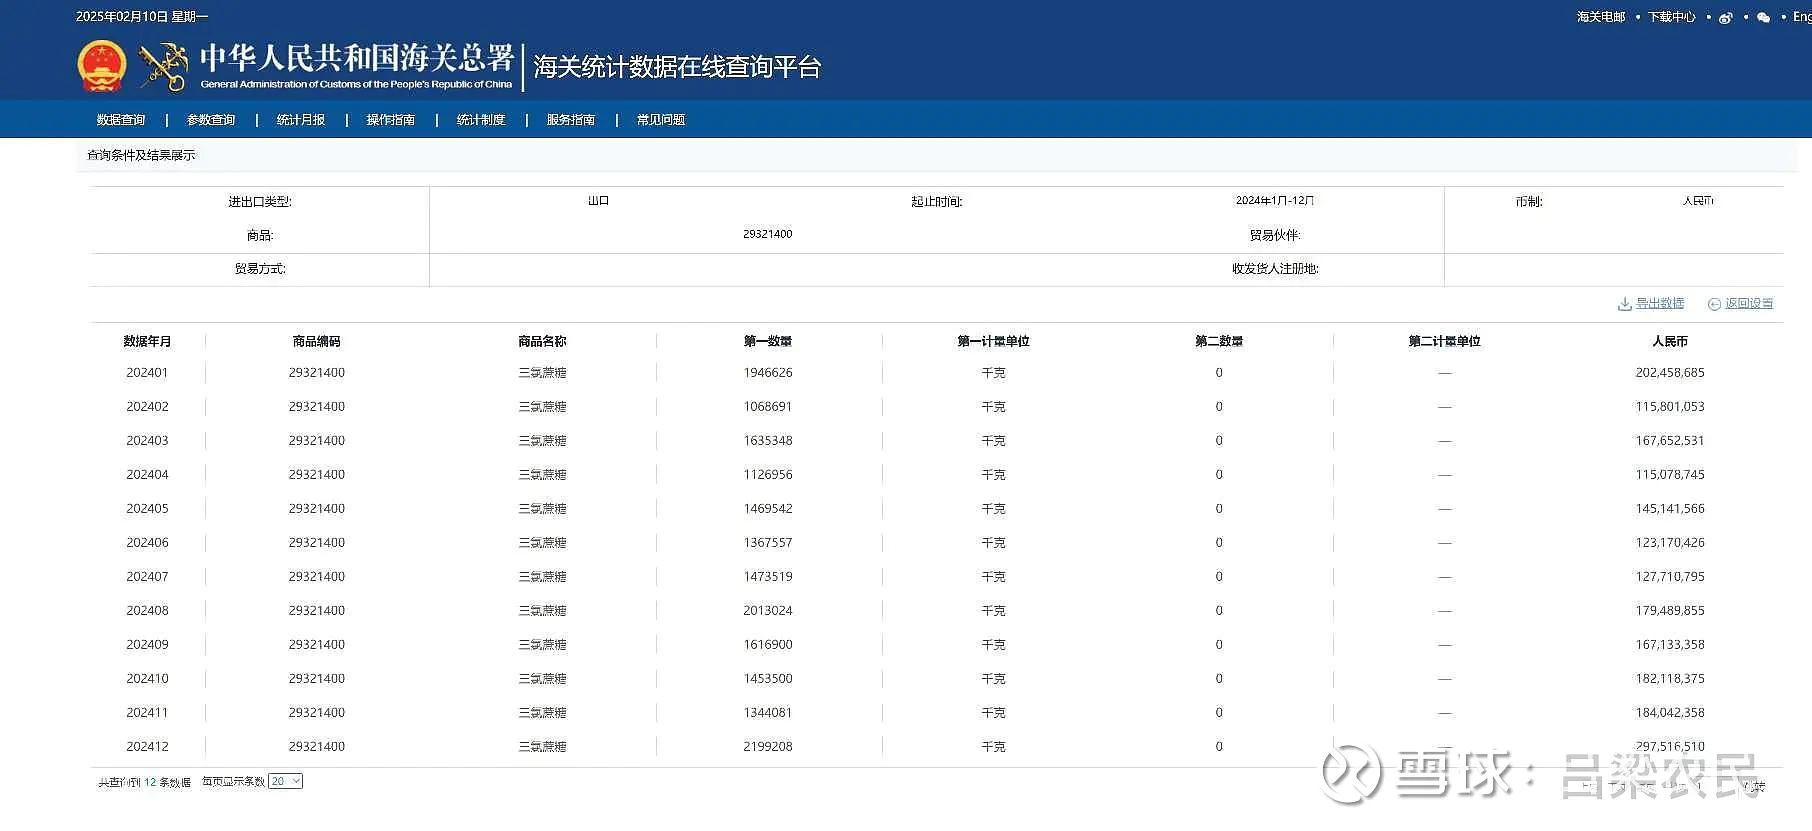Open the 统计制度 menu
The height and width of the screenshot is (831, 1812).
click(481, 120)
